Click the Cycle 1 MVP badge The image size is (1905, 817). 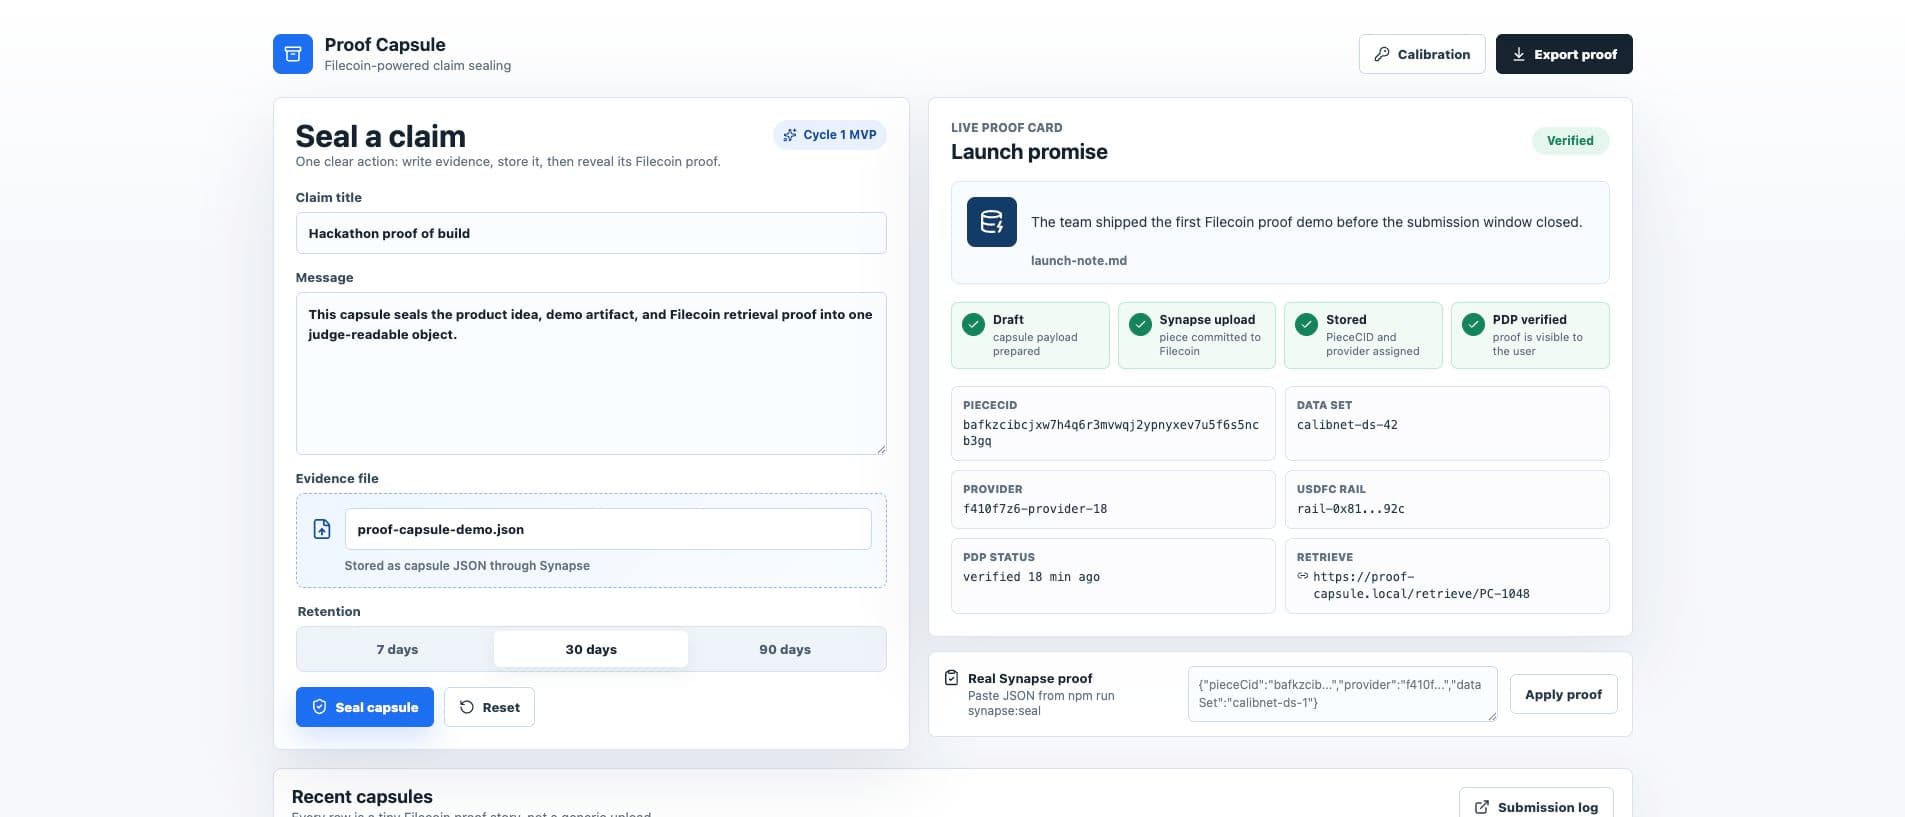(x=829, y=135)
